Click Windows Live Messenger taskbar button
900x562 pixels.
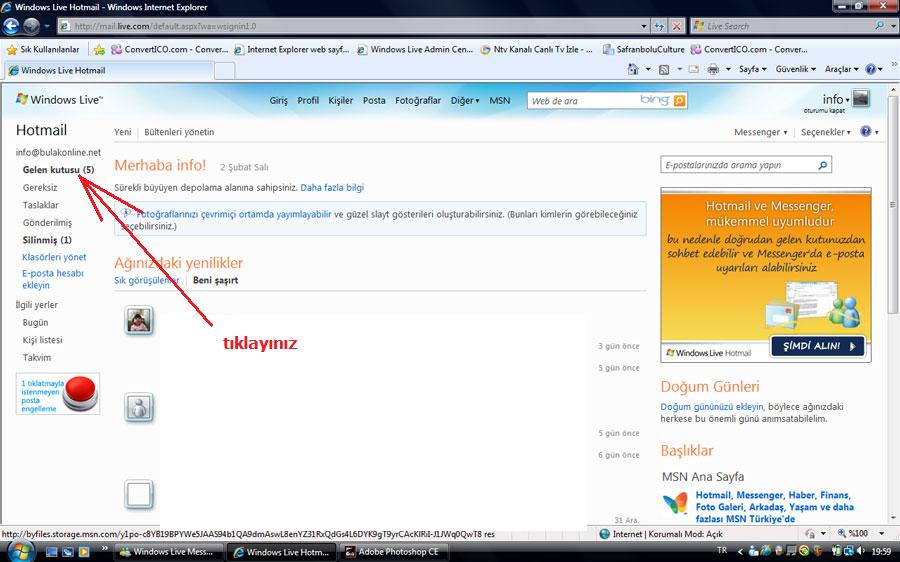168,552
